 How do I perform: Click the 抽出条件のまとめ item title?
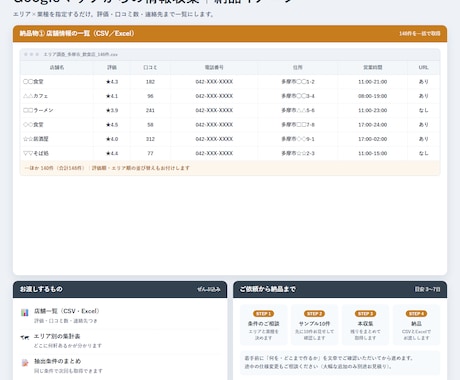pyautogui.click(x=57, y=361)
